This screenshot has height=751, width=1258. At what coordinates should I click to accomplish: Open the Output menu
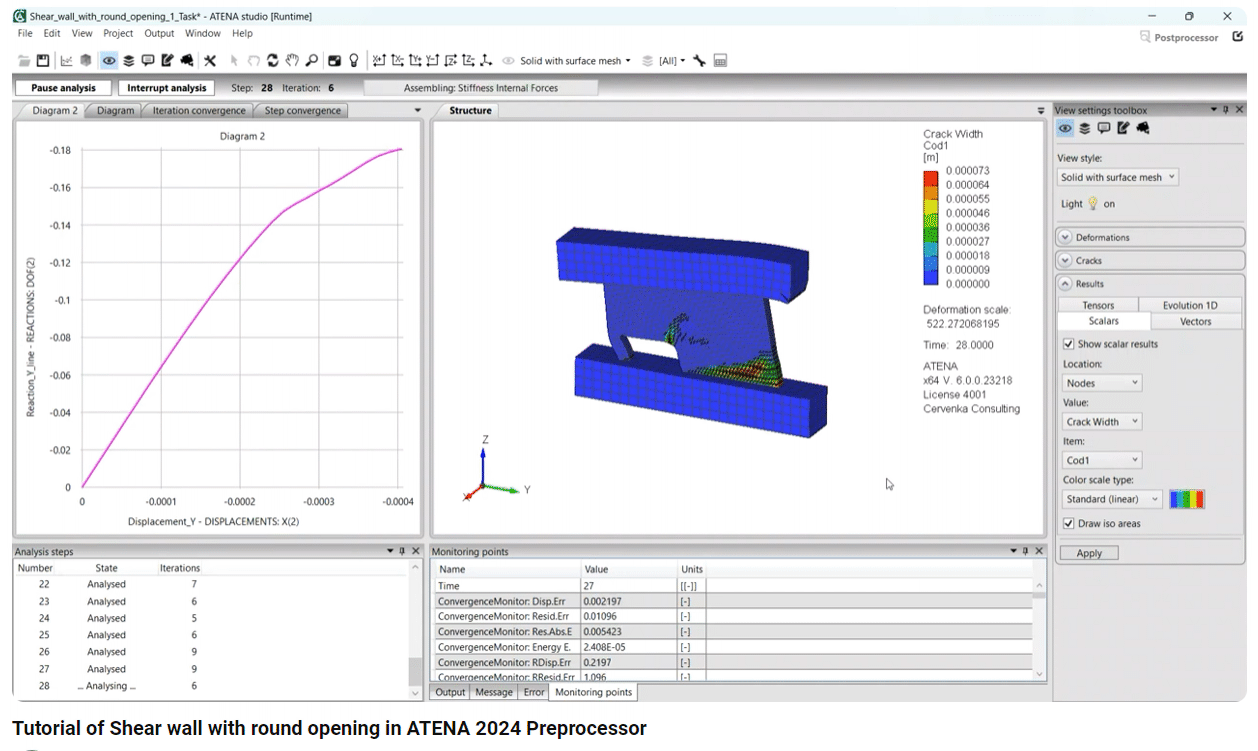159,33
